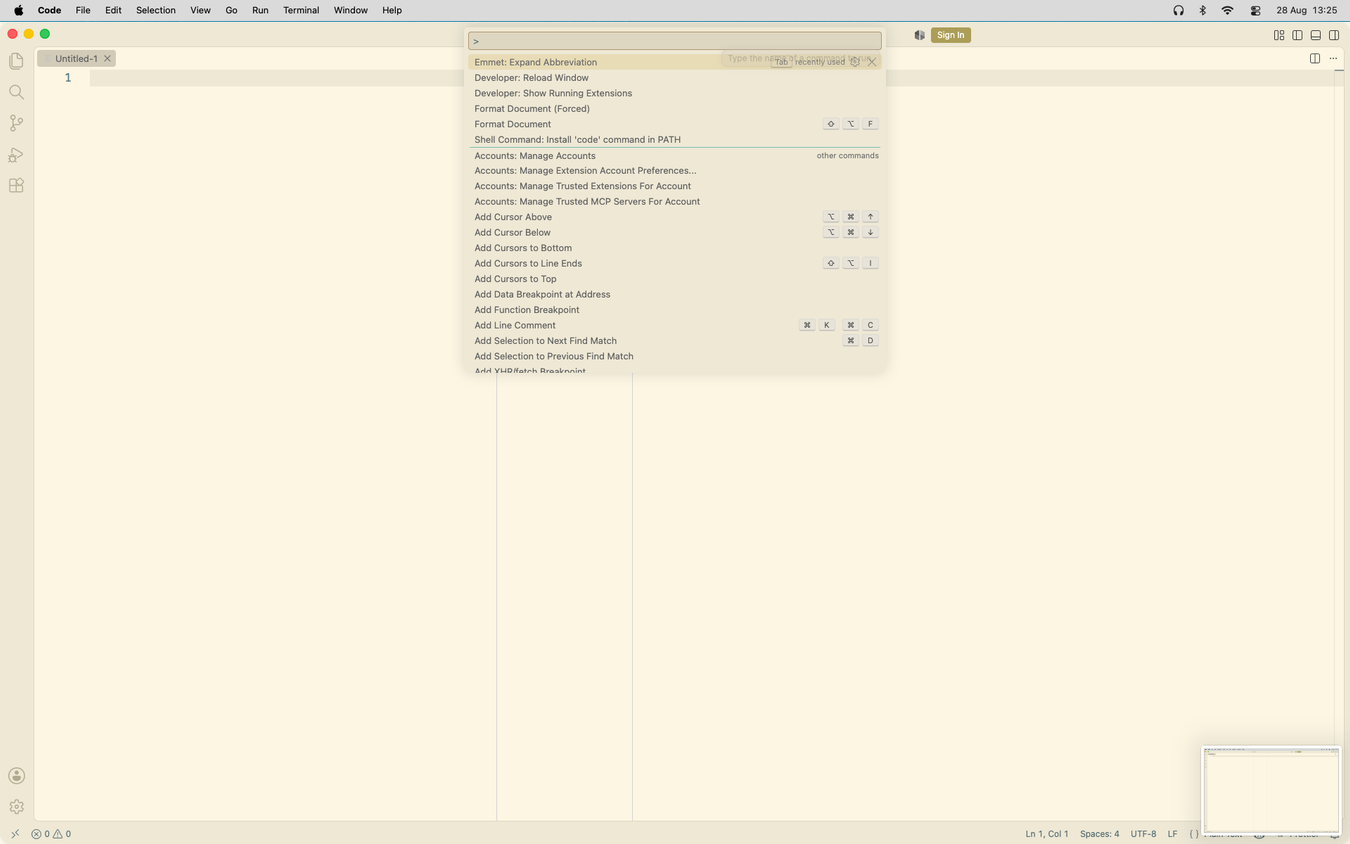Open the Window menu
This screenshot has height=844, width=1350.
click(350, 10)
